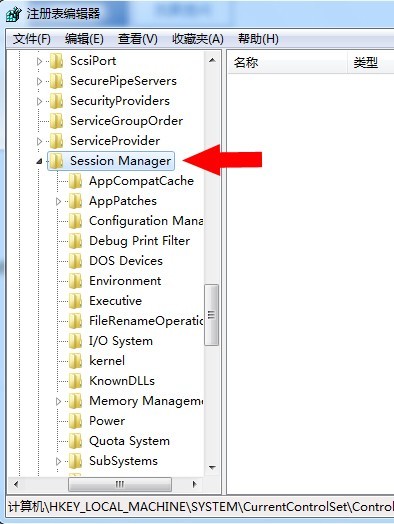Click the Environment folder icon
Viewport: 394px width, 524px height.
pos(75,281)
